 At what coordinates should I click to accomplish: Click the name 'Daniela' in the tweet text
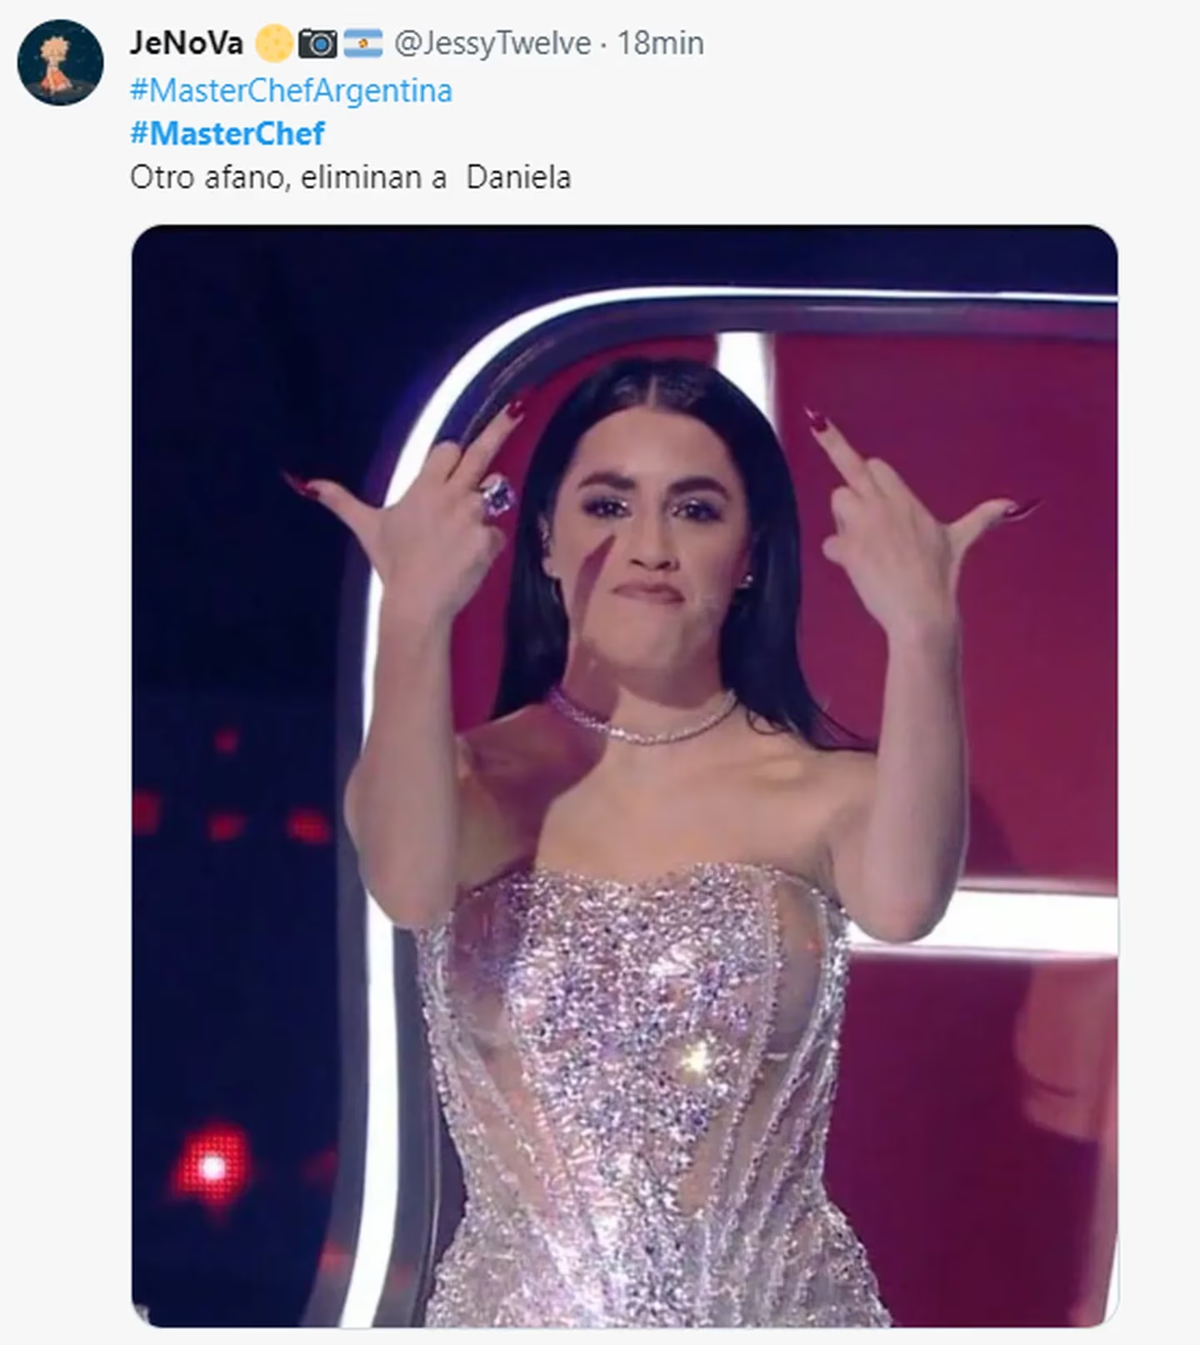(x=518, y=178)
